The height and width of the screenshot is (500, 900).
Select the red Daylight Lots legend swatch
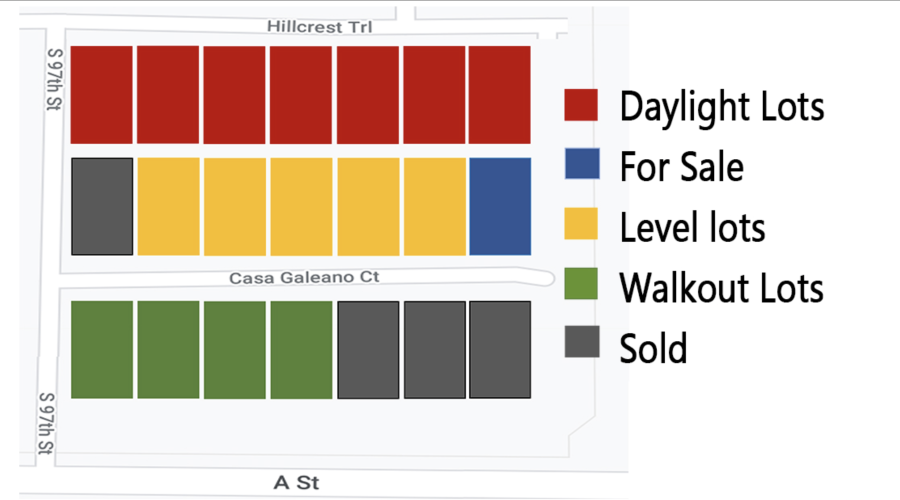581,105
